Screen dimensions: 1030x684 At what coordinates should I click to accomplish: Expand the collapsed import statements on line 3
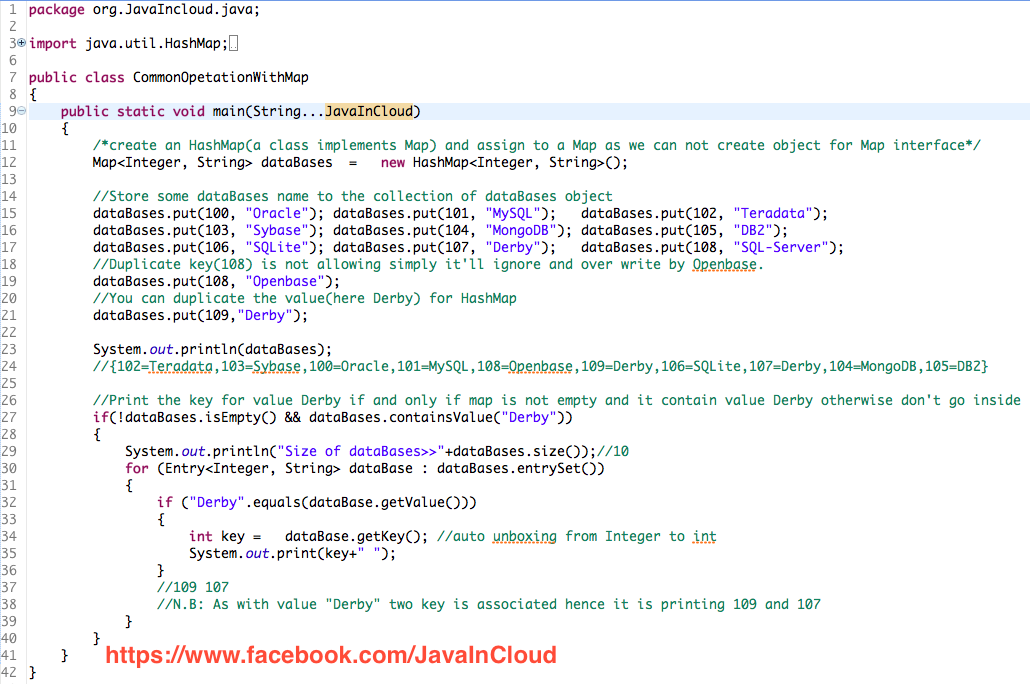point(20,43)
